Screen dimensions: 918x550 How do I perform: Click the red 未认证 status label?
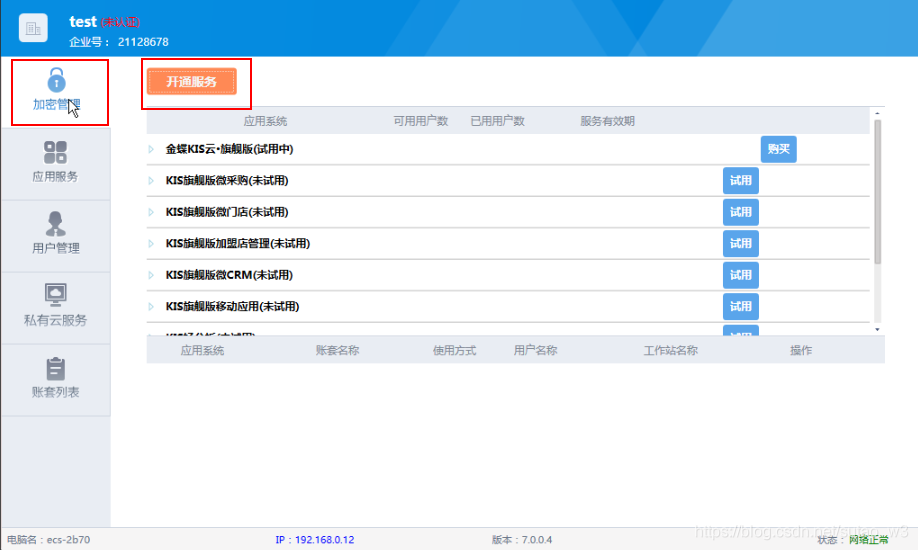120,22
